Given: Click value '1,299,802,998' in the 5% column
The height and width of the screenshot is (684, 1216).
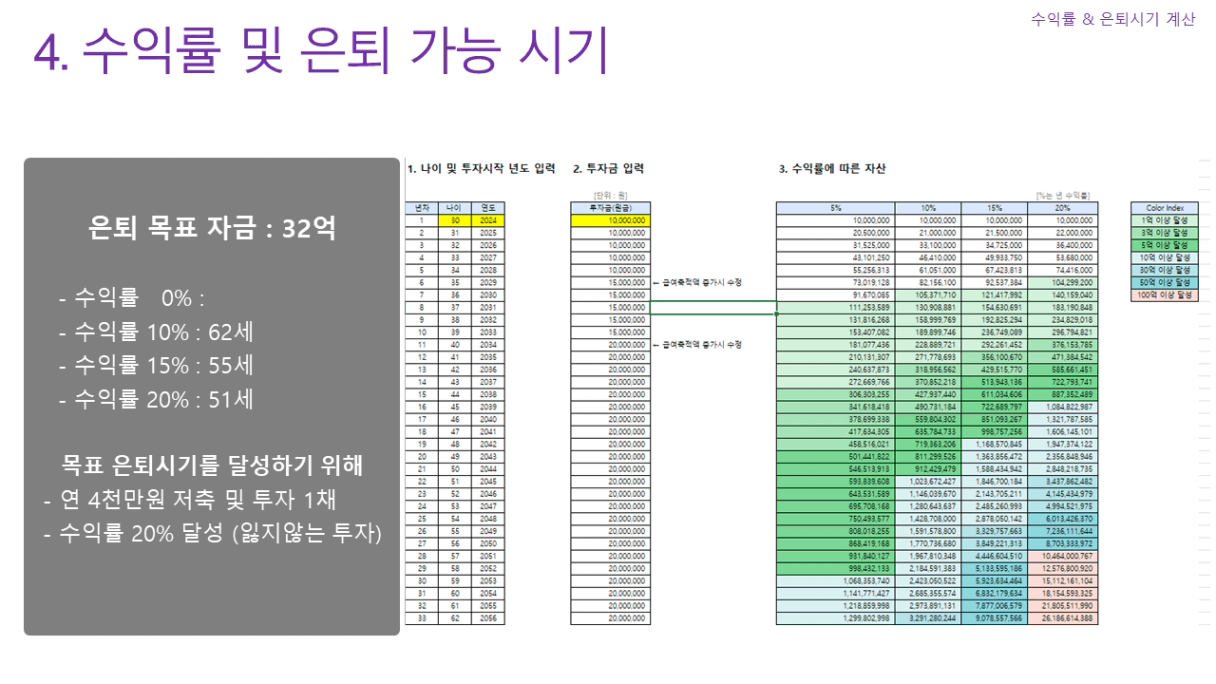Looking at the screenshot, I should coord(835,619).
